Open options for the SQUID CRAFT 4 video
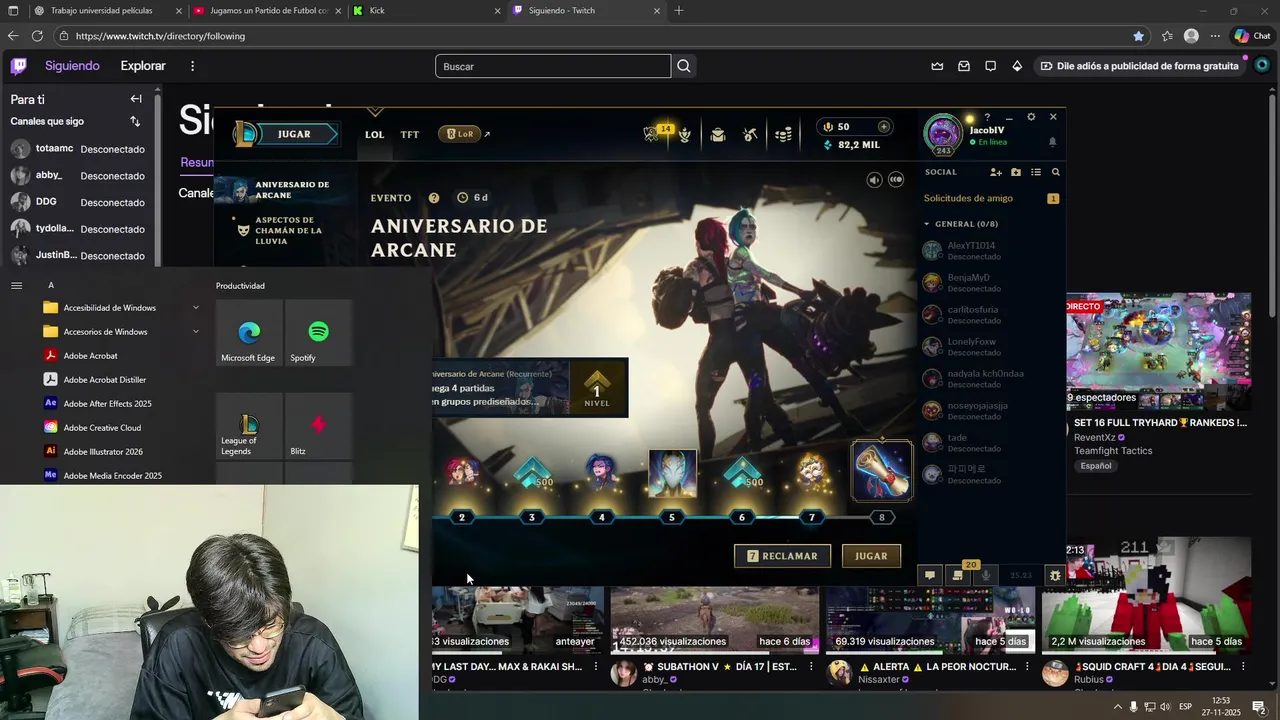Viewport: 1280px width, 720px height. [x=1243, y=666]
